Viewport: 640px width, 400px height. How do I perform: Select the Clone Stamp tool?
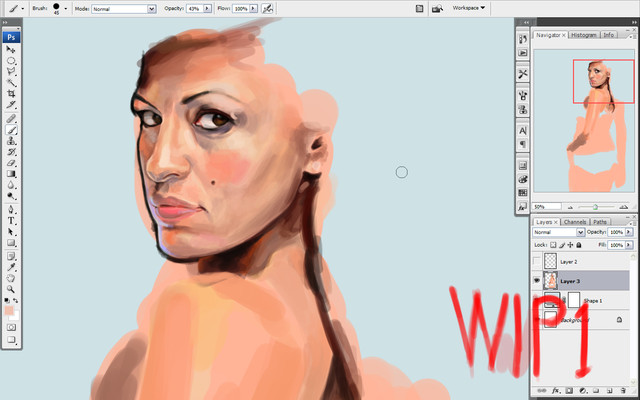[x=11, y=141]
